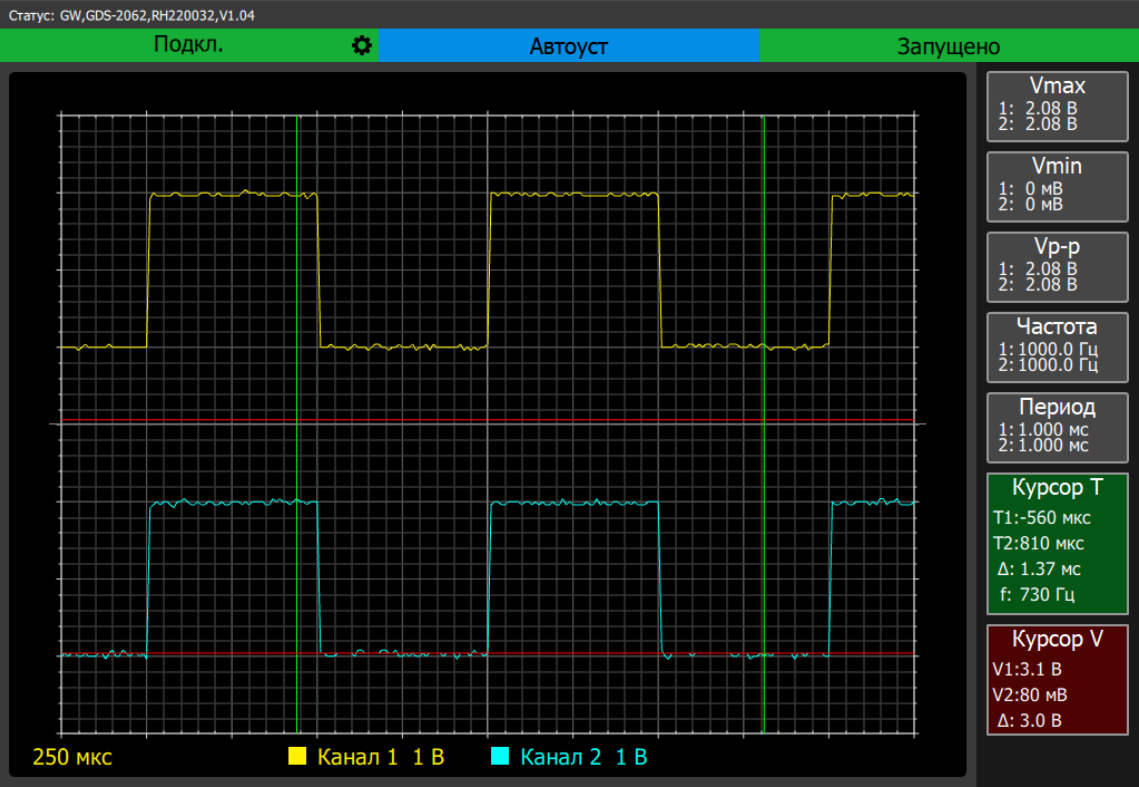Toggle the Запущено run state
This screenshot has width=1139, height=787.
[x=948, y=45]
